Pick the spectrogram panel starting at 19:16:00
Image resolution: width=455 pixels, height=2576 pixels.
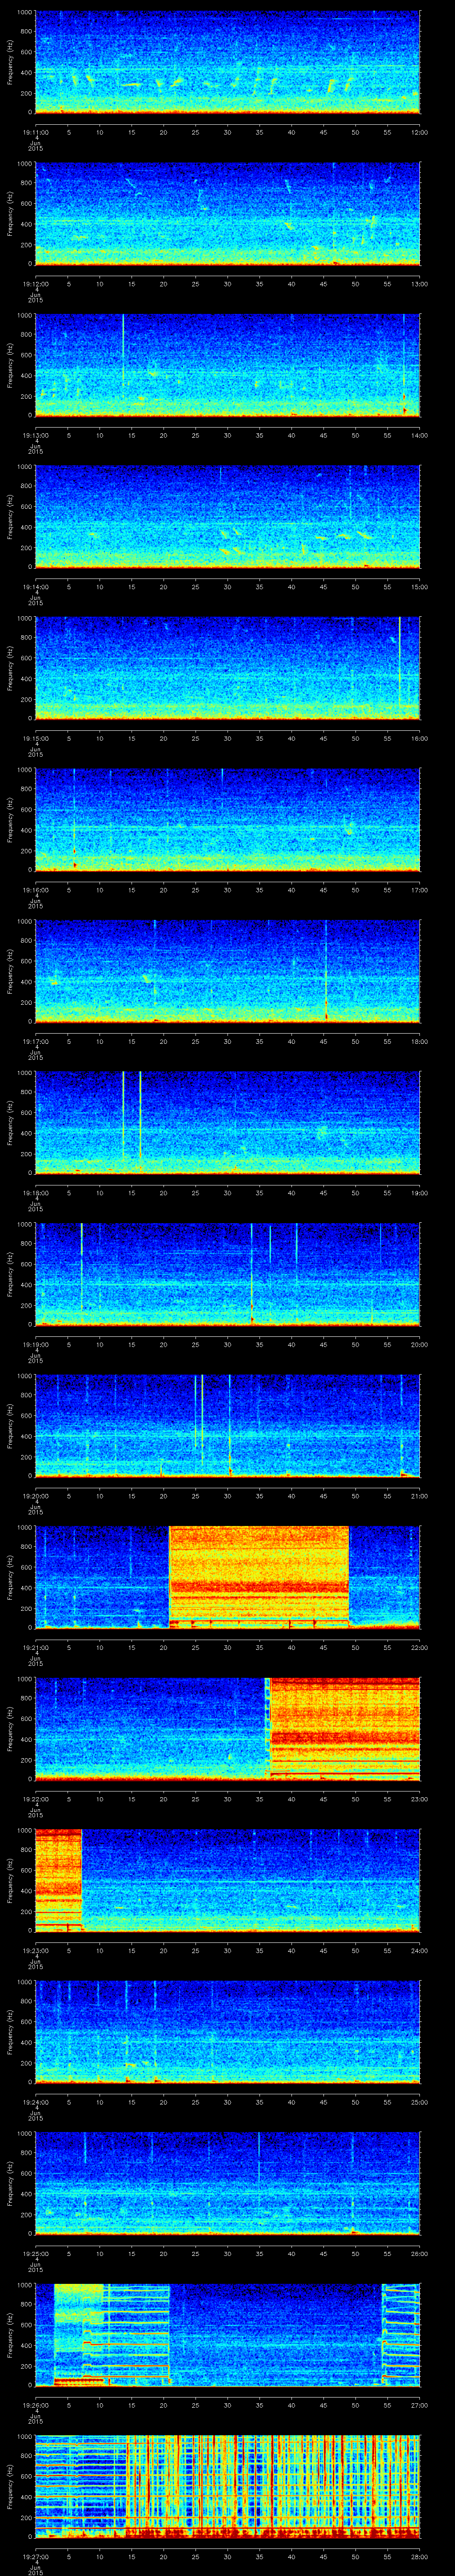tap(228, 820)
